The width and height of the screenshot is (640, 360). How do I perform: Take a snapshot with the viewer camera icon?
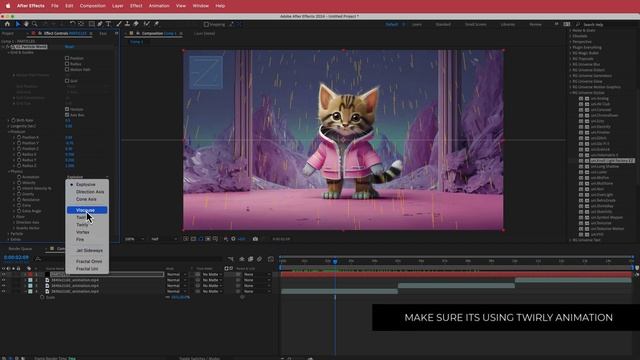point(255,239)
